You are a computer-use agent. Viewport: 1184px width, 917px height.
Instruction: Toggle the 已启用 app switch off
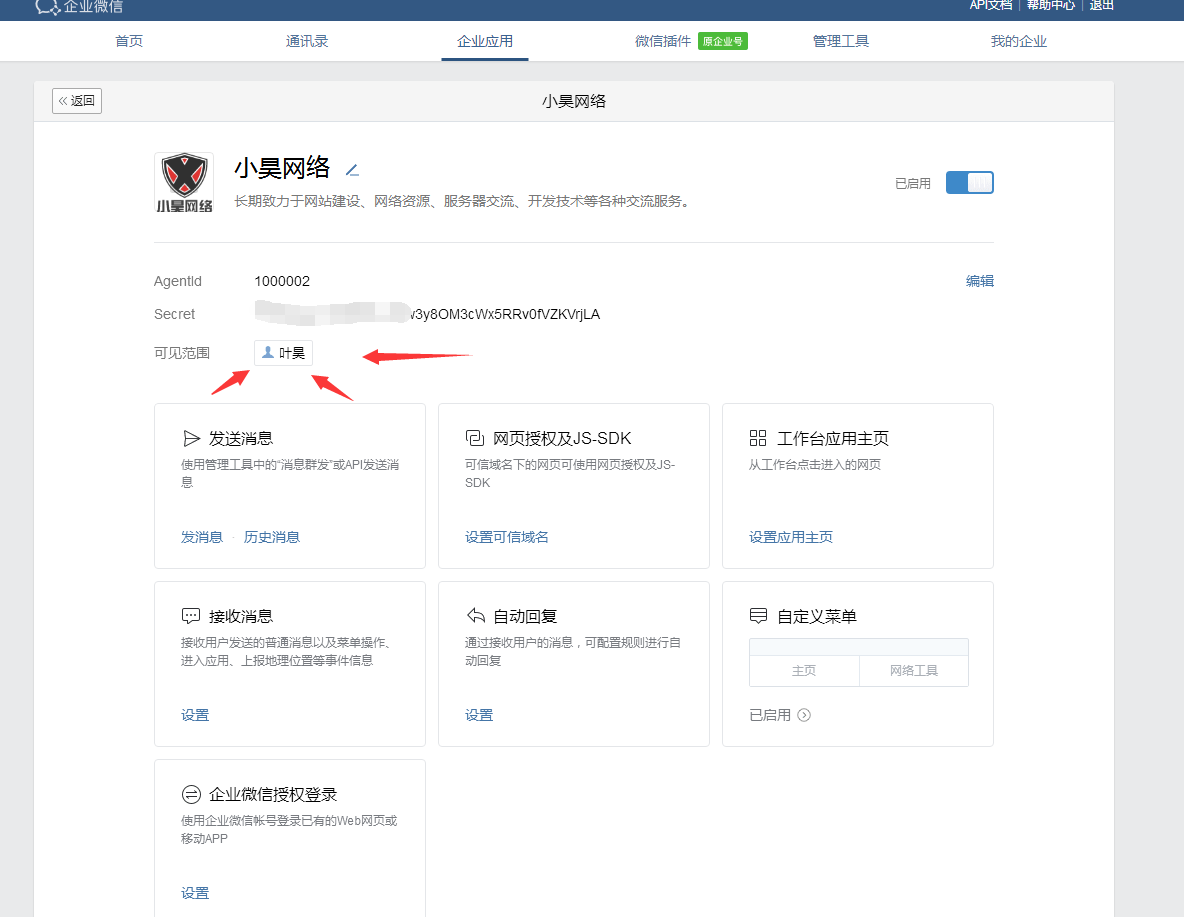click(x=969, y=183)
